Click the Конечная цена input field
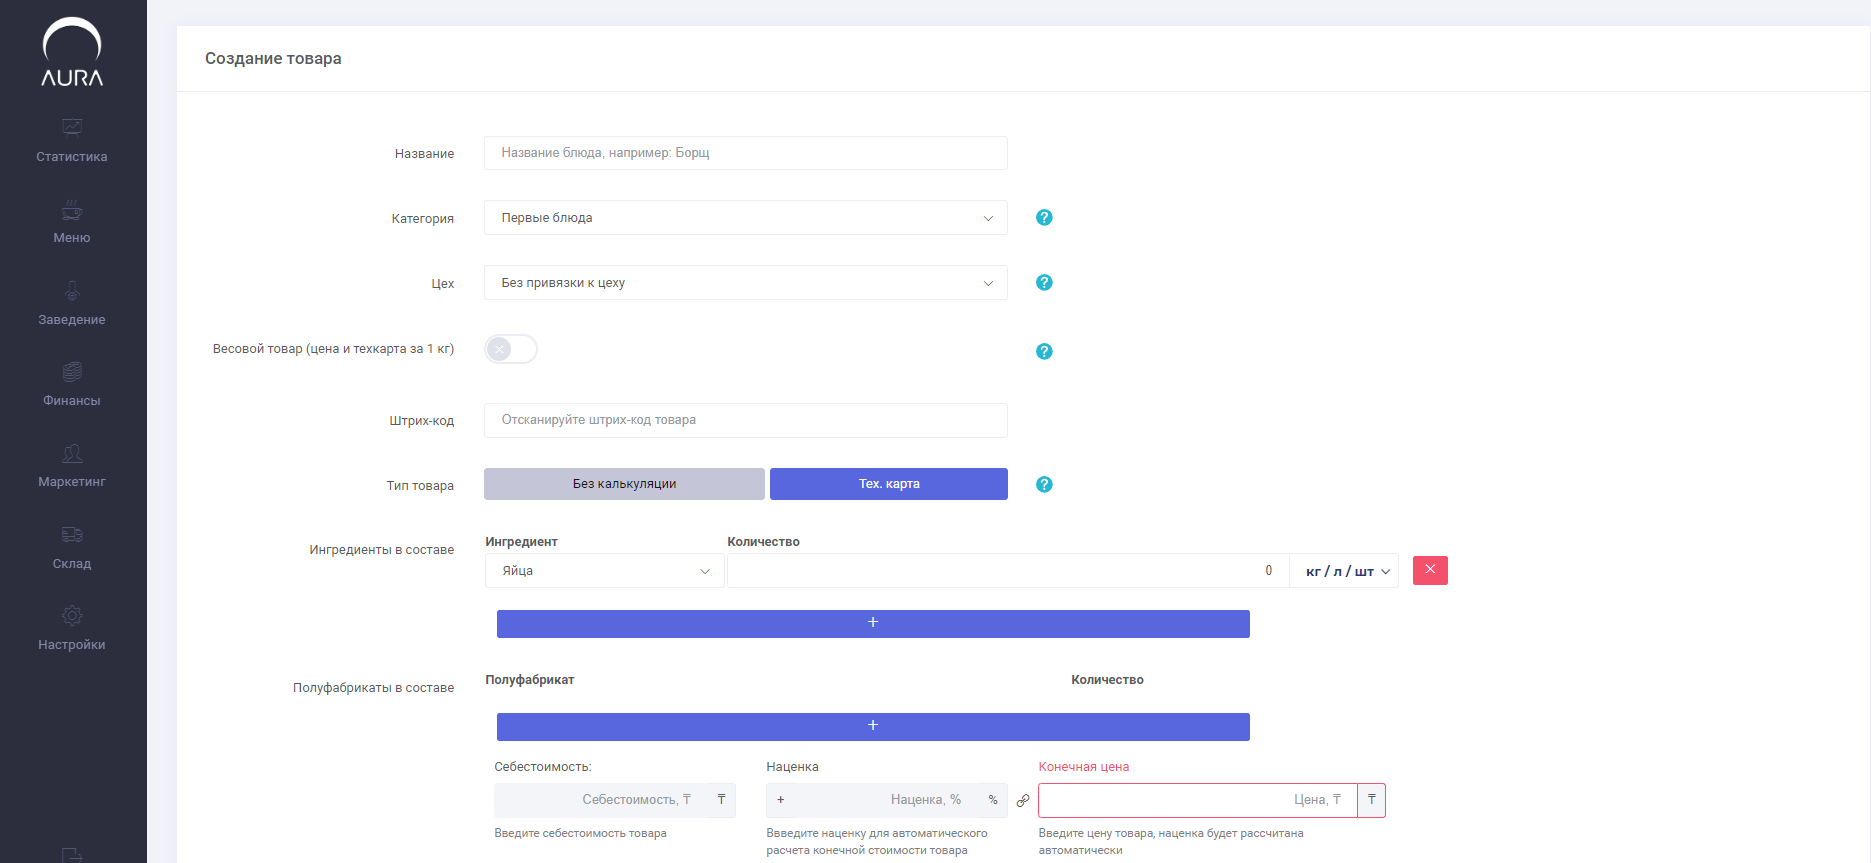Screen dimensions: 1871x863 click(1198, 800)
